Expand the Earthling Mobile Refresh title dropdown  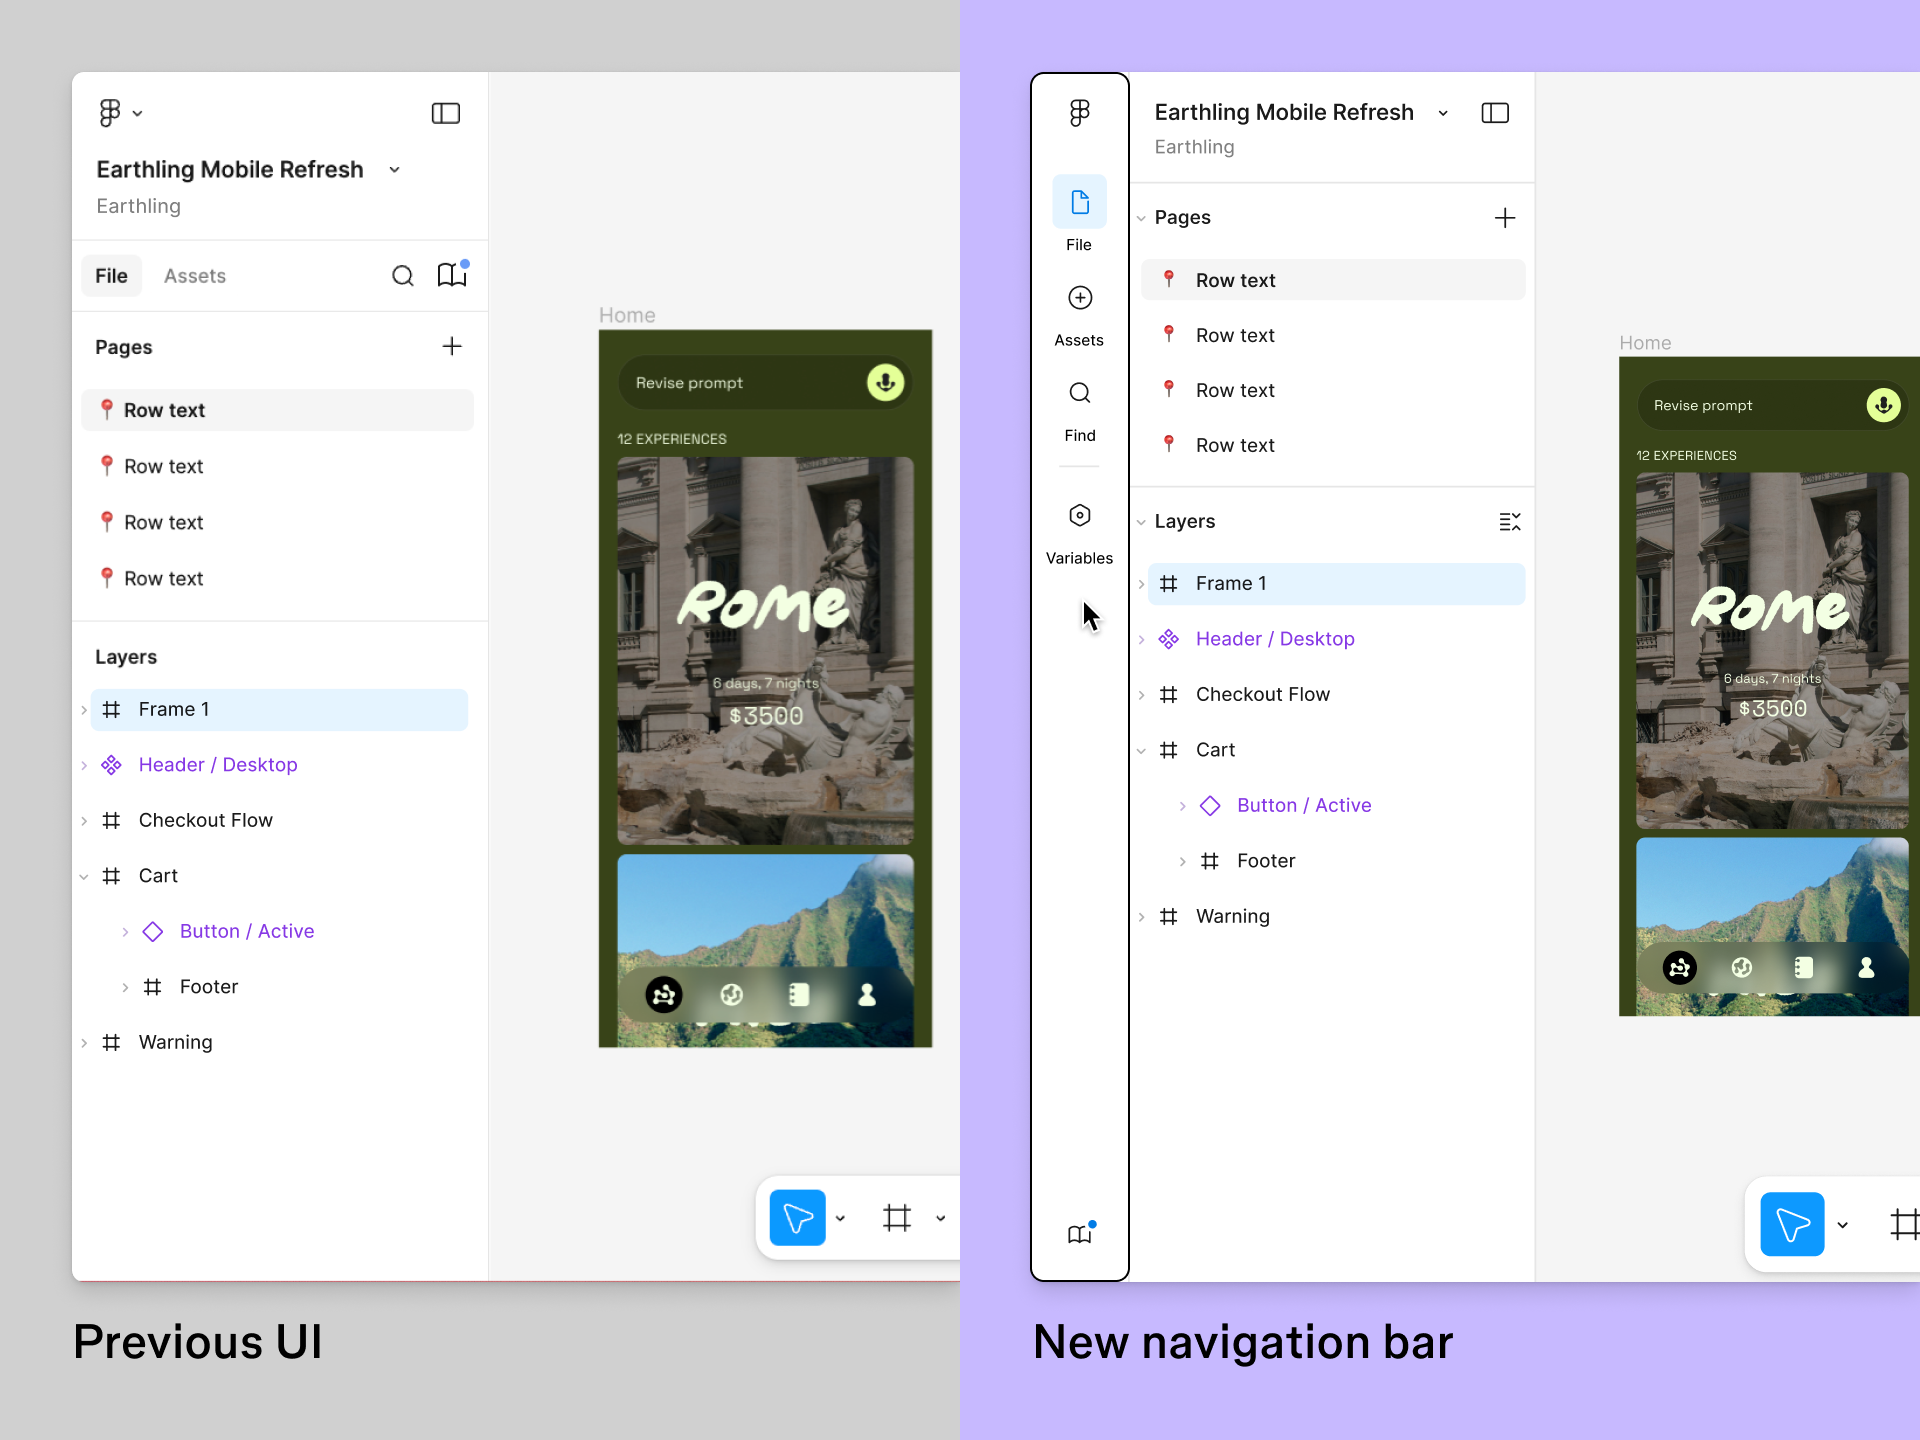pyautogui.click(x=1443, y=112)
